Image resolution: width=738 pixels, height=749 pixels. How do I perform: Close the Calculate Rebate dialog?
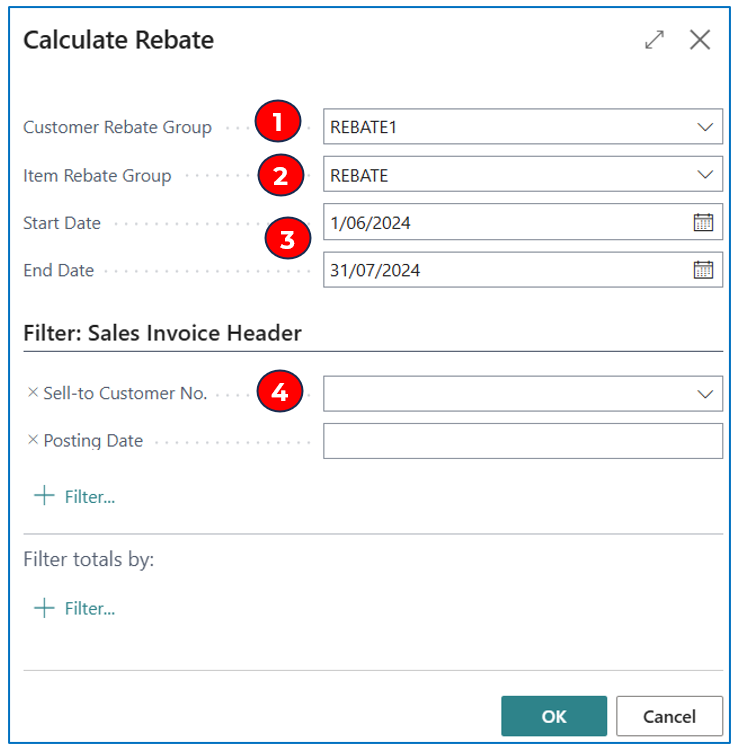pyautogui.click(x=700, y=40)
